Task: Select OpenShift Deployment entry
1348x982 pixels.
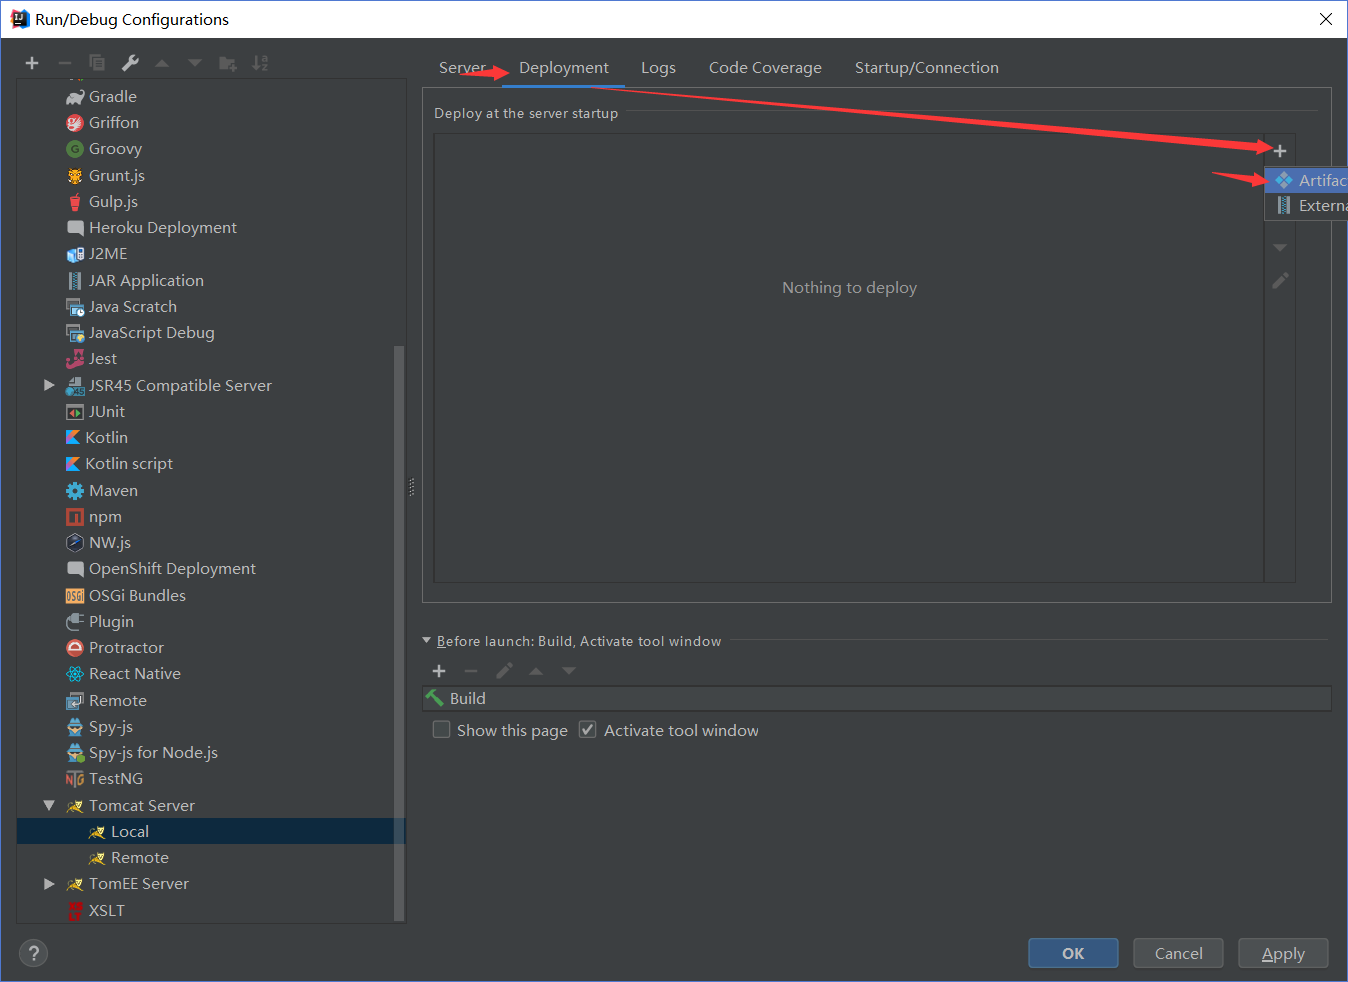Action: click(172, 569)
